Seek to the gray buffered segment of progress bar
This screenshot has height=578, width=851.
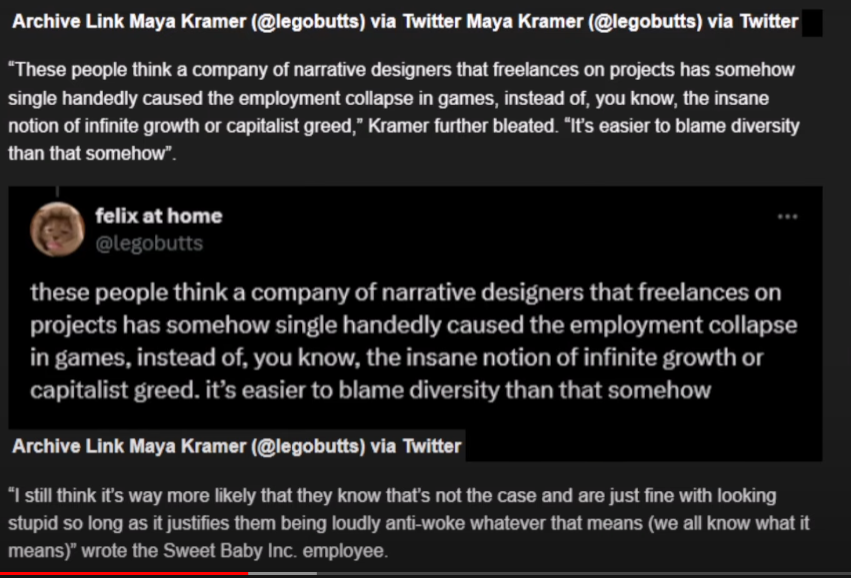(282, 574)
